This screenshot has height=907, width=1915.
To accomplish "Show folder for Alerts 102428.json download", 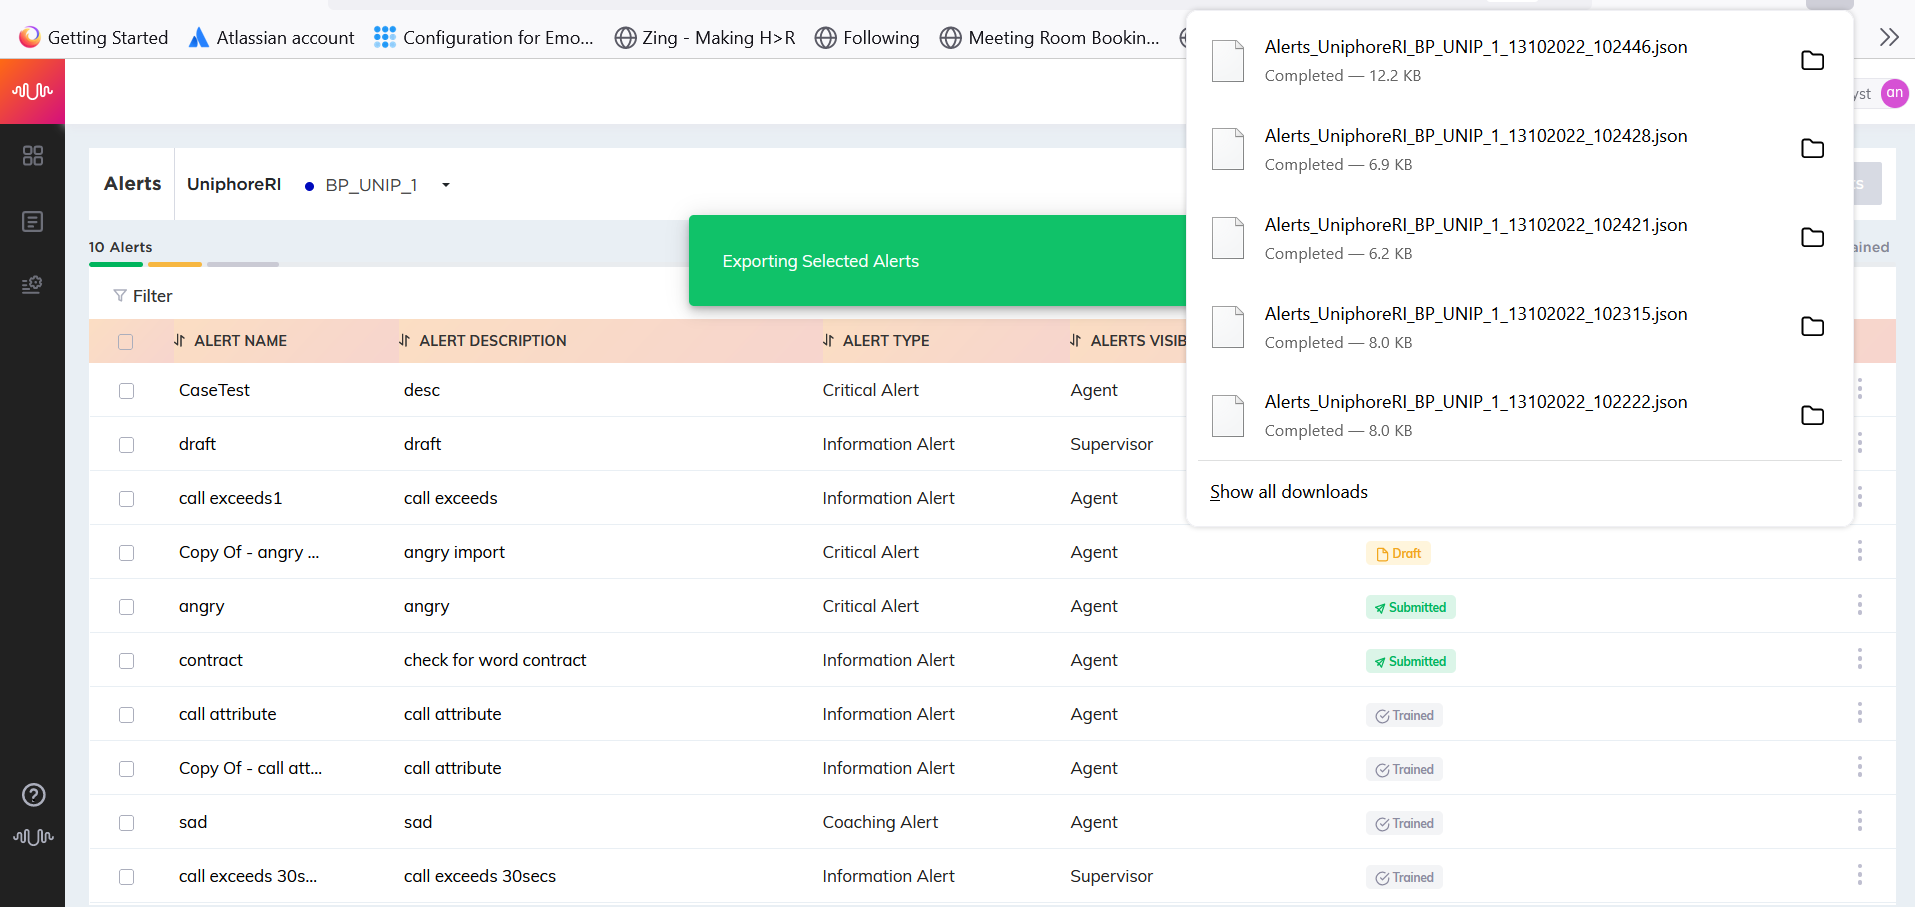I will [x=1812, y=148].
